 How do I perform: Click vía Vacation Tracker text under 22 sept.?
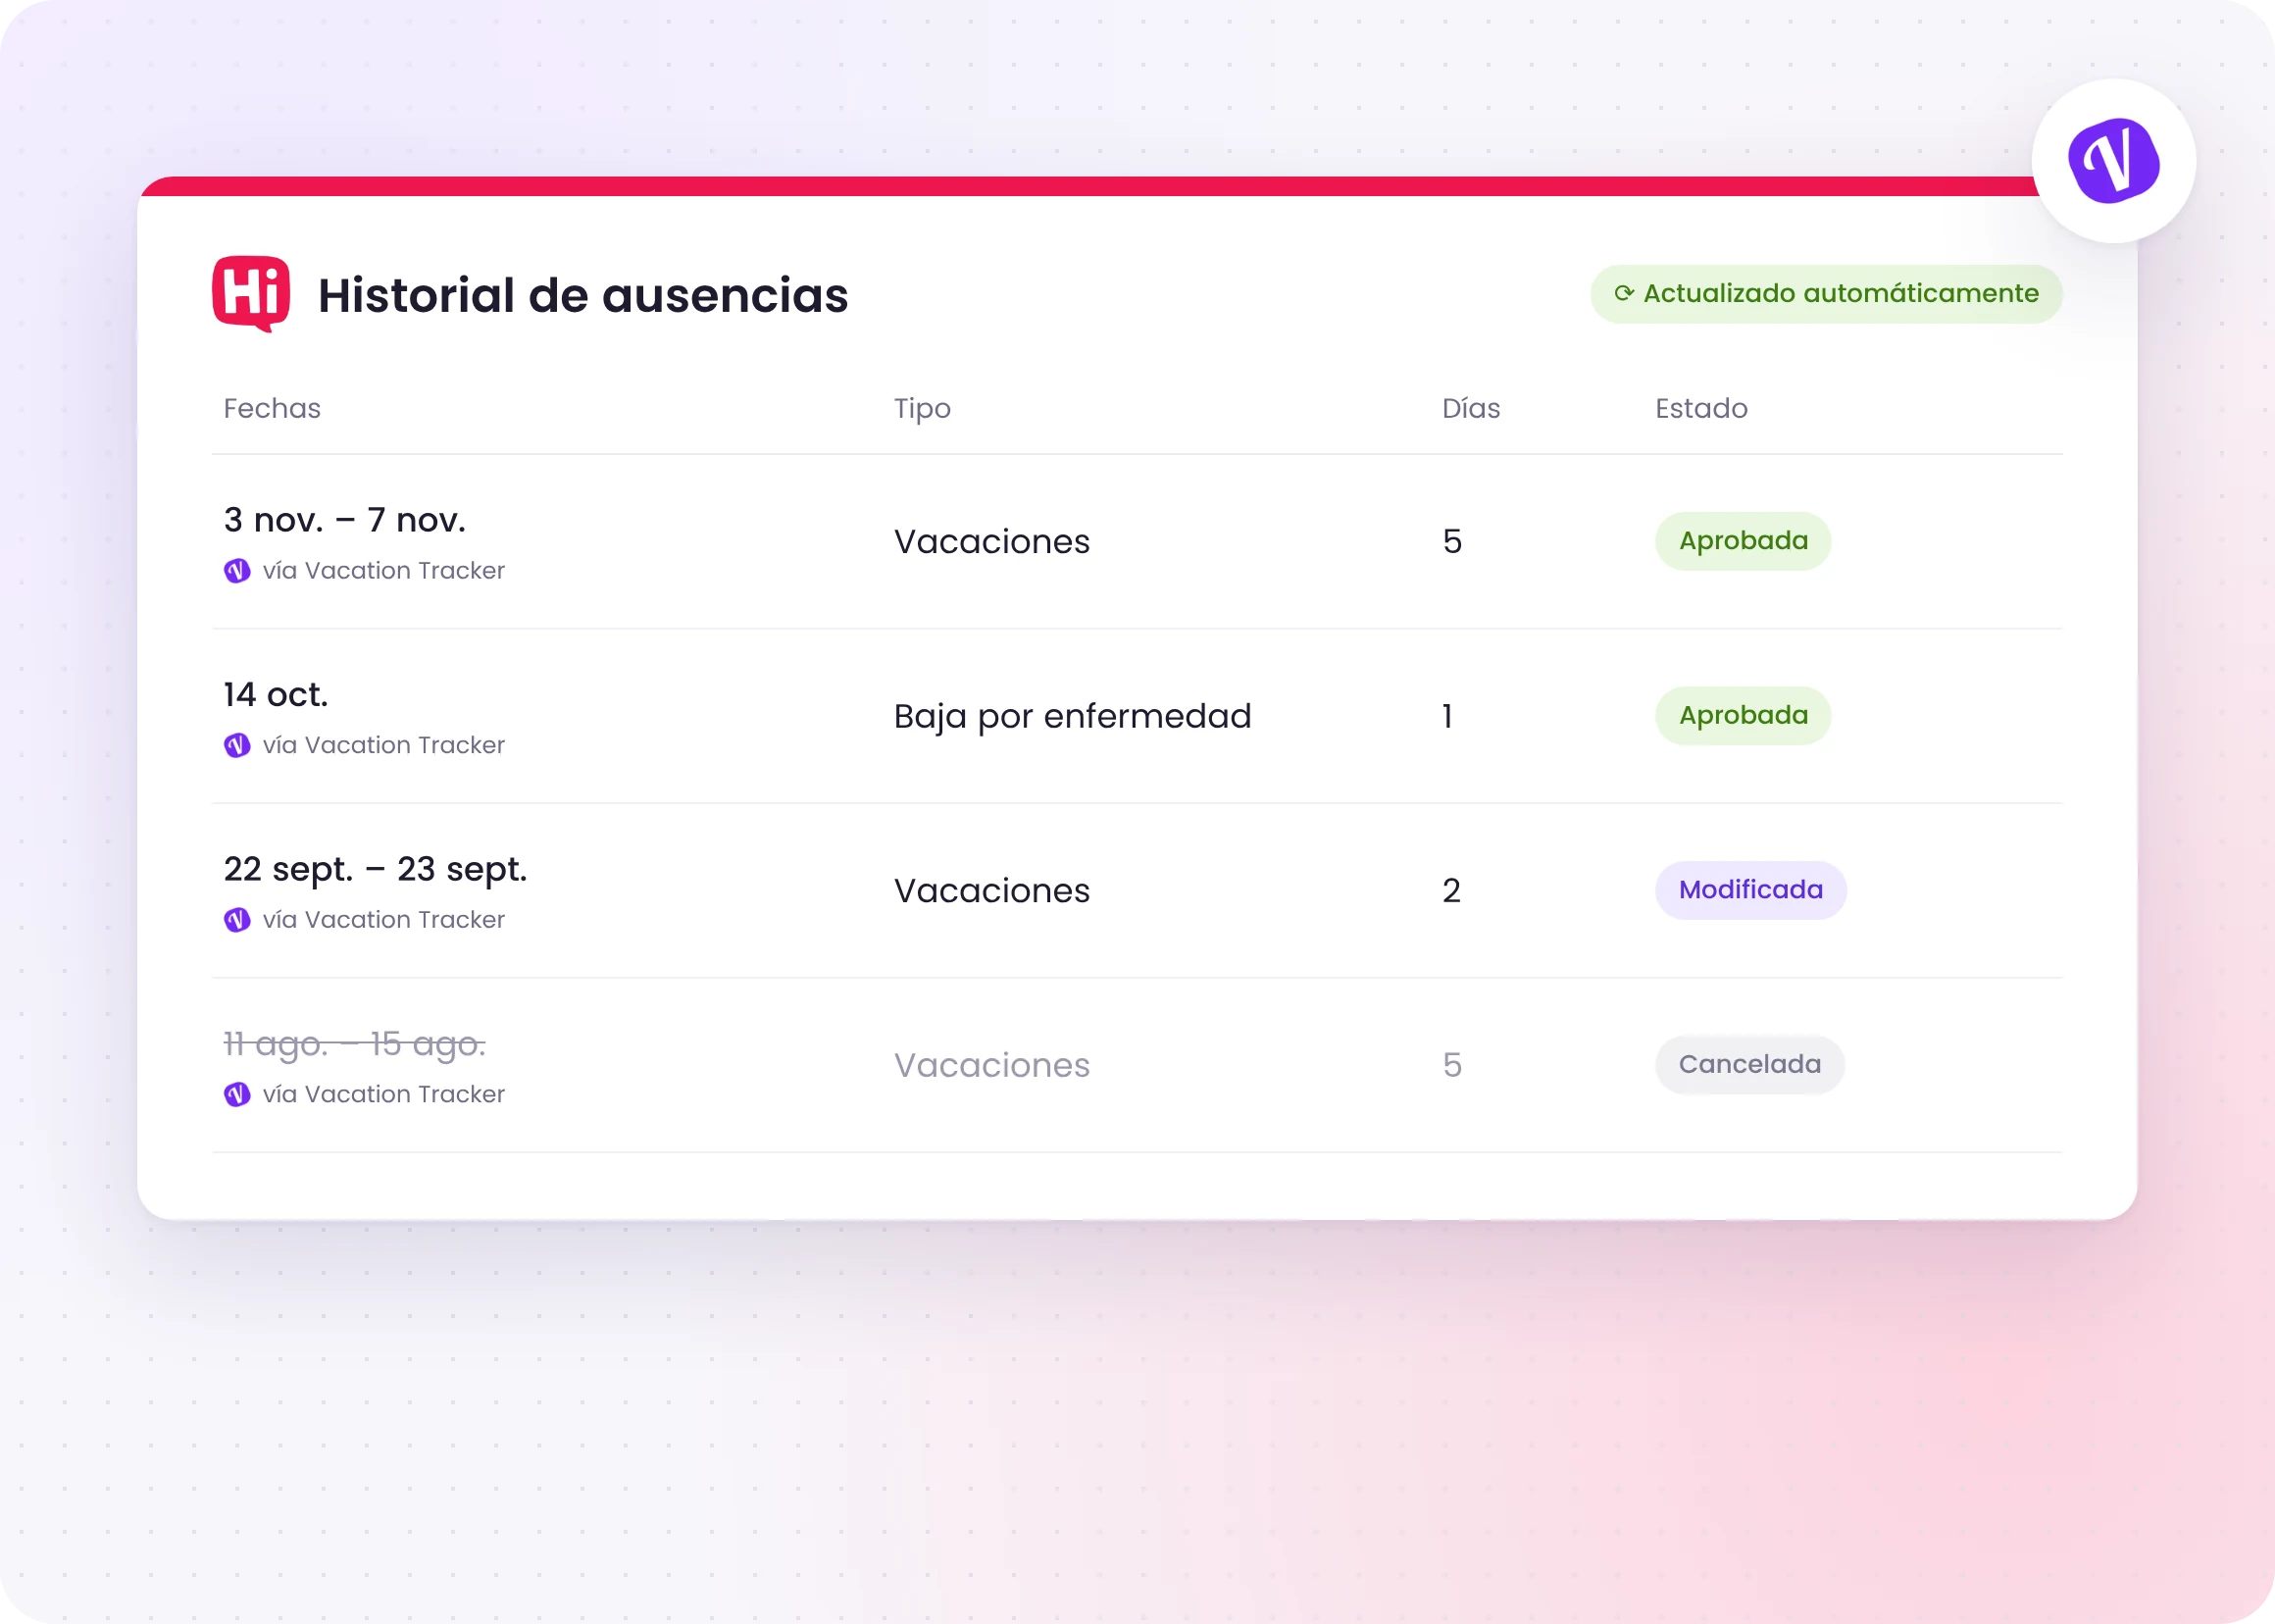point(384,920)
